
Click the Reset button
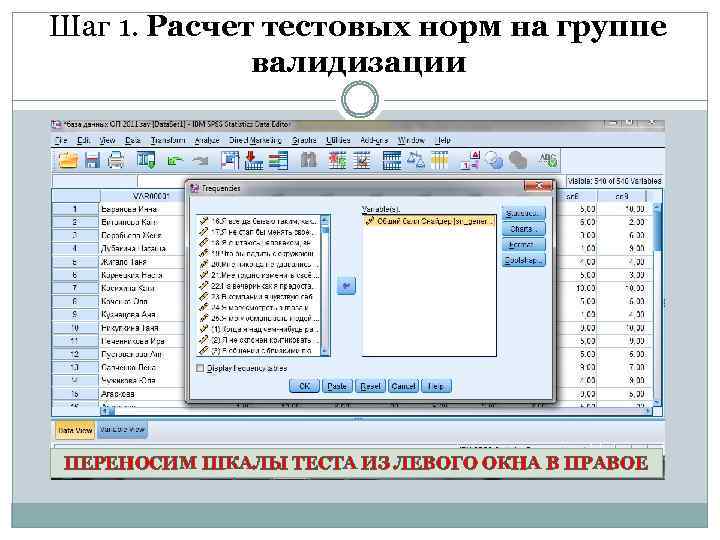click(x=370, y=386)
